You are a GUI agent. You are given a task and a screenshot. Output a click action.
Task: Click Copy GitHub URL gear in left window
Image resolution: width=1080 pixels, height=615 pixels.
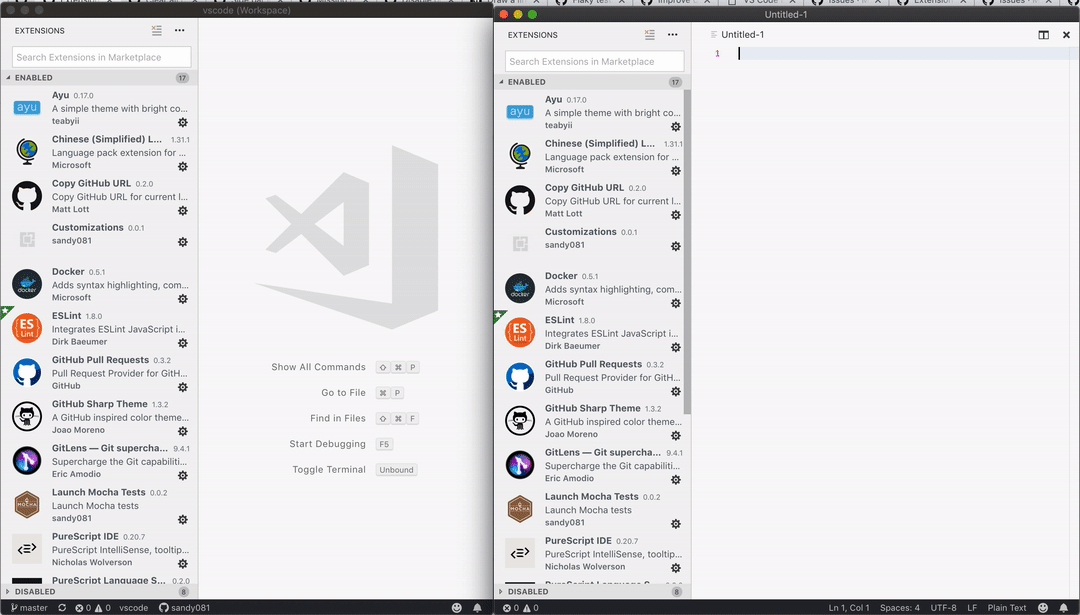click(x=183, y=211)
